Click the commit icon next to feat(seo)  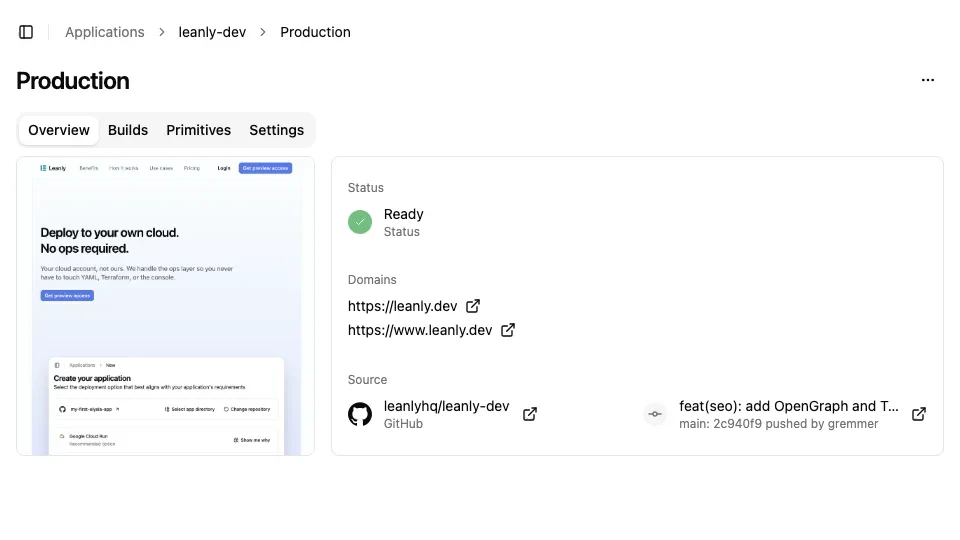[x=655, y=414]
